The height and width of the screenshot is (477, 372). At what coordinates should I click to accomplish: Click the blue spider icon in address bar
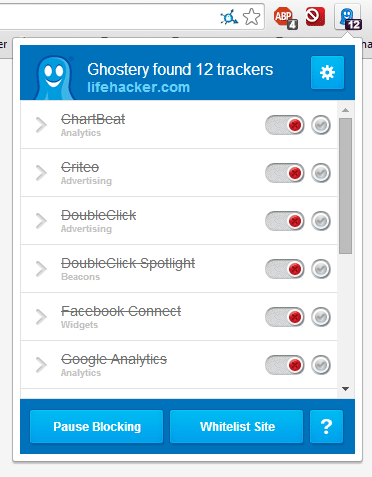point(229,17)
